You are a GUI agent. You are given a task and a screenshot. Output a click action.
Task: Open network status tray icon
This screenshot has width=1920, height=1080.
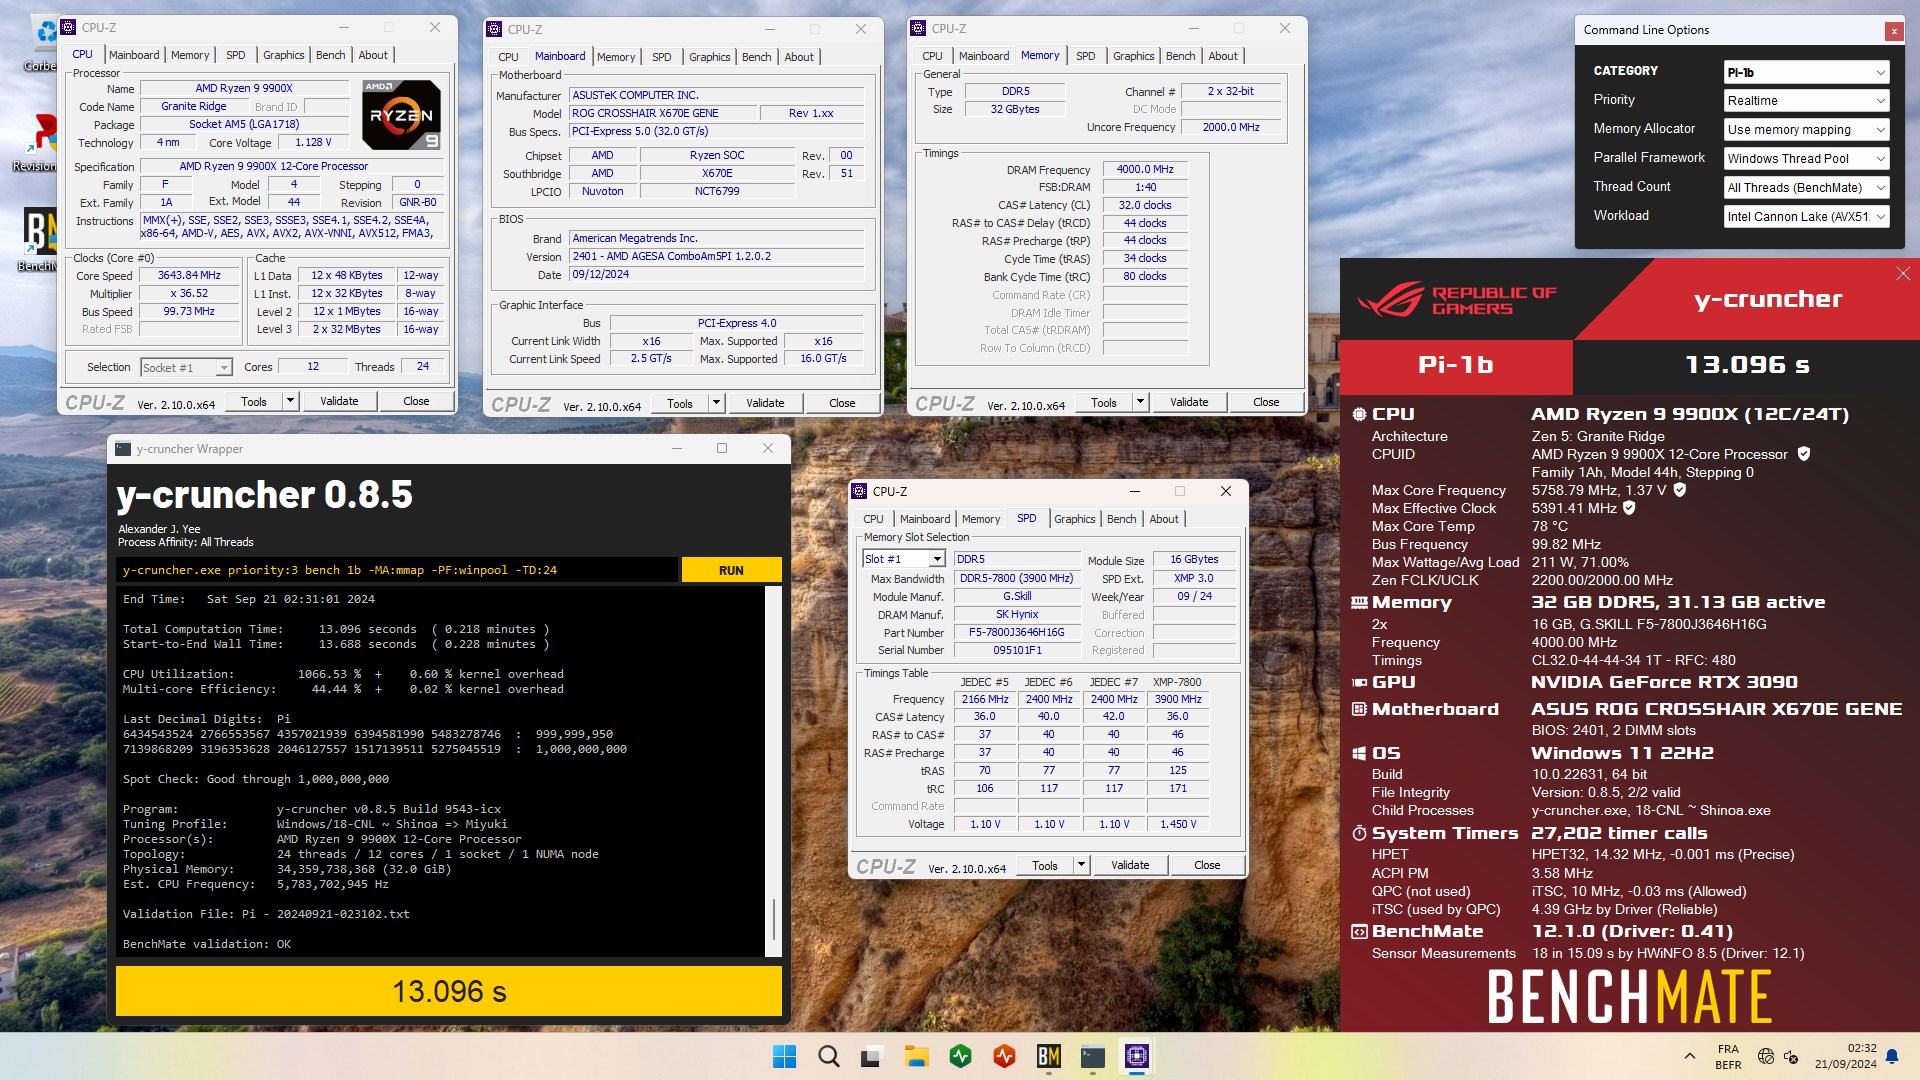pos(1765,1056)
